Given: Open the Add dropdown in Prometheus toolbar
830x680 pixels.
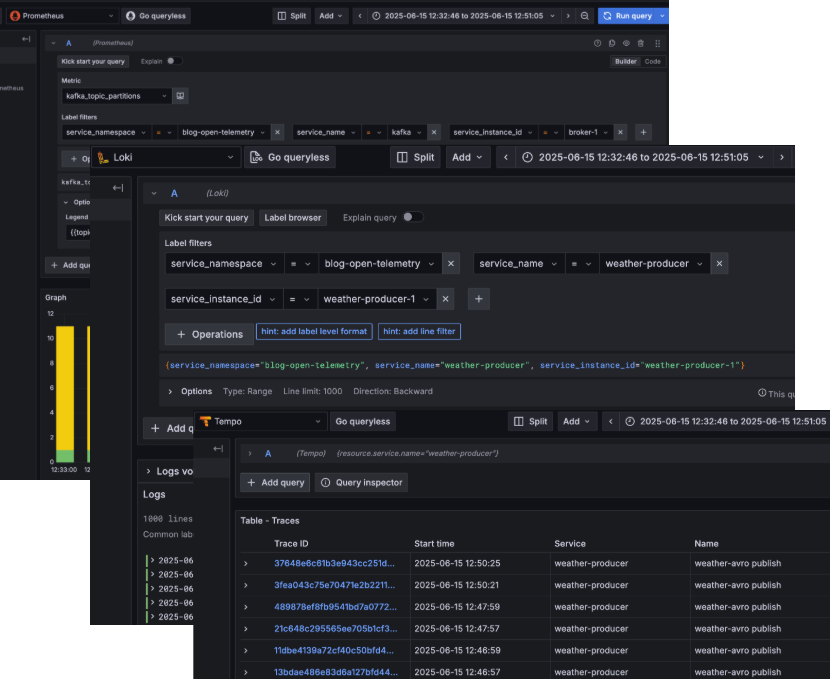Looking at the screenshot, I should (331, 16).
